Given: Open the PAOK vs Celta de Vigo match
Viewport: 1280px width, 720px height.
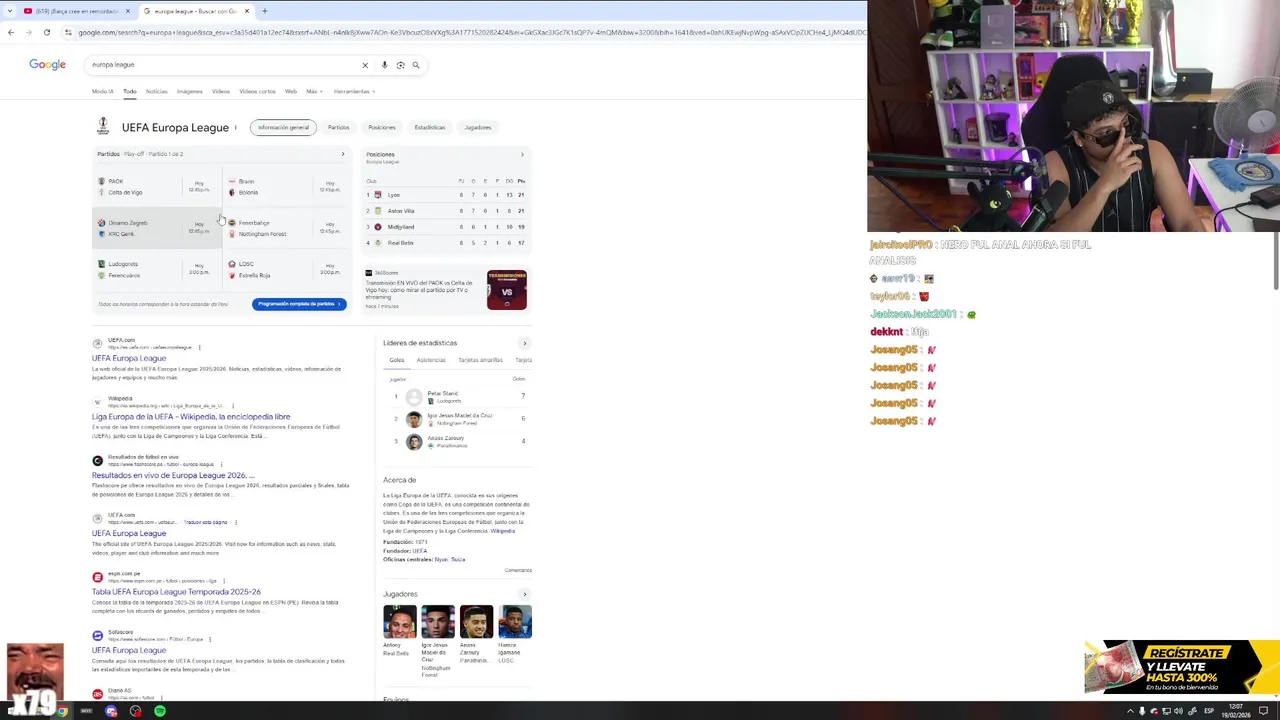Looking at the screenshot, I should coord(156,187).
